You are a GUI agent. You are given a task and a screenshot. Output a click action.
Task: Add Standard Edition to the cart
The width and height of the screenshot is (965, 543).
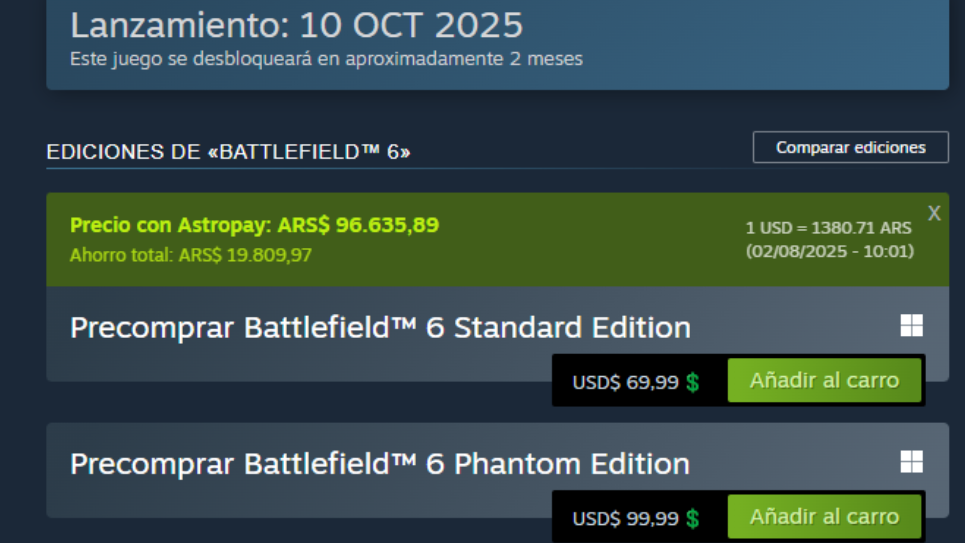tap(824, 381)
